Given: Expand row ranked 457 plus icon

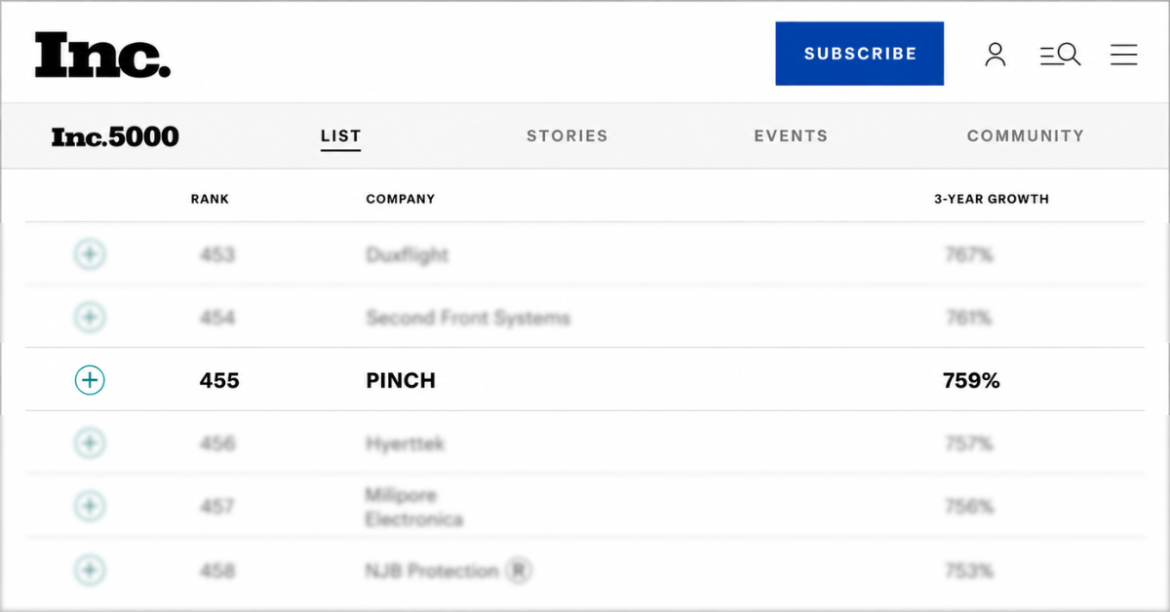Looking at the screenshot, I should [x=90, y=506].
